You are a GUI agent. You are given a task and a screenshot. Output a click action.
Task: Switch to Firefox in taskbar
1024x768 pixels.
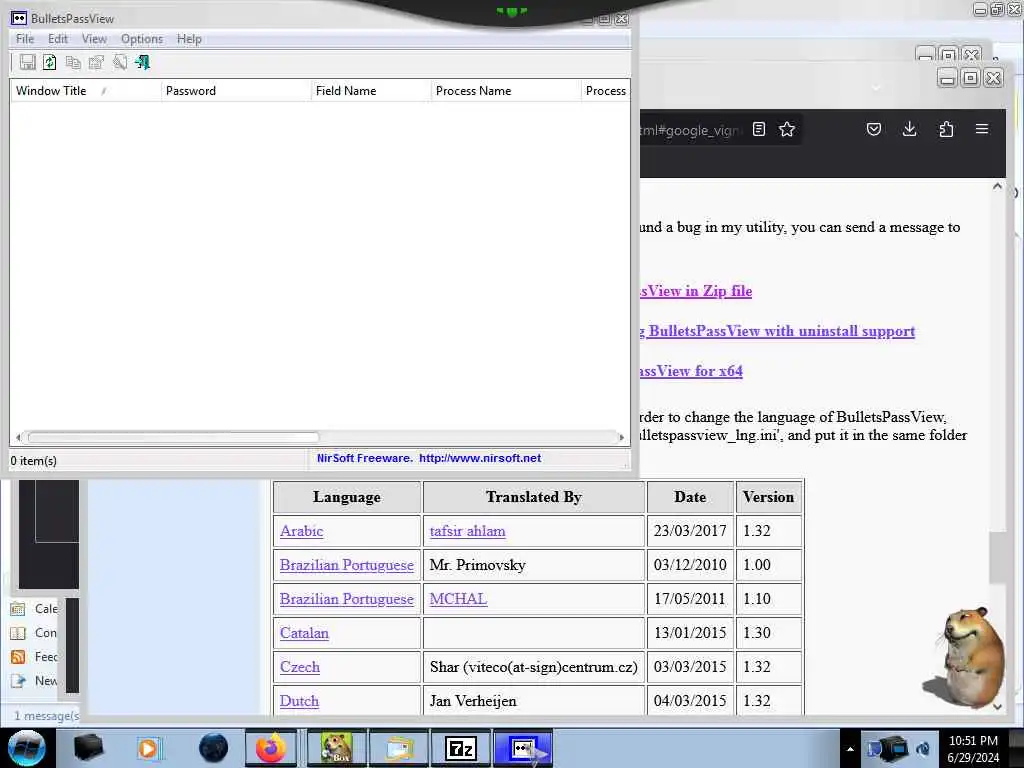(271, 748)
